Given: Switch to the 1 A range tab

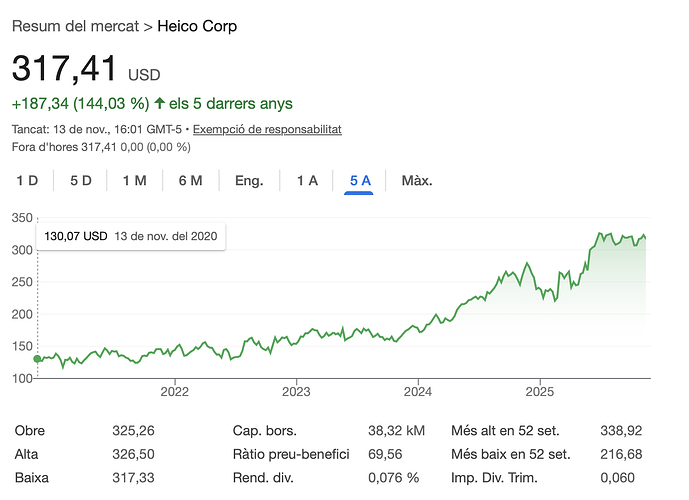Looking at the screenshot, I should tap(307, 181).
